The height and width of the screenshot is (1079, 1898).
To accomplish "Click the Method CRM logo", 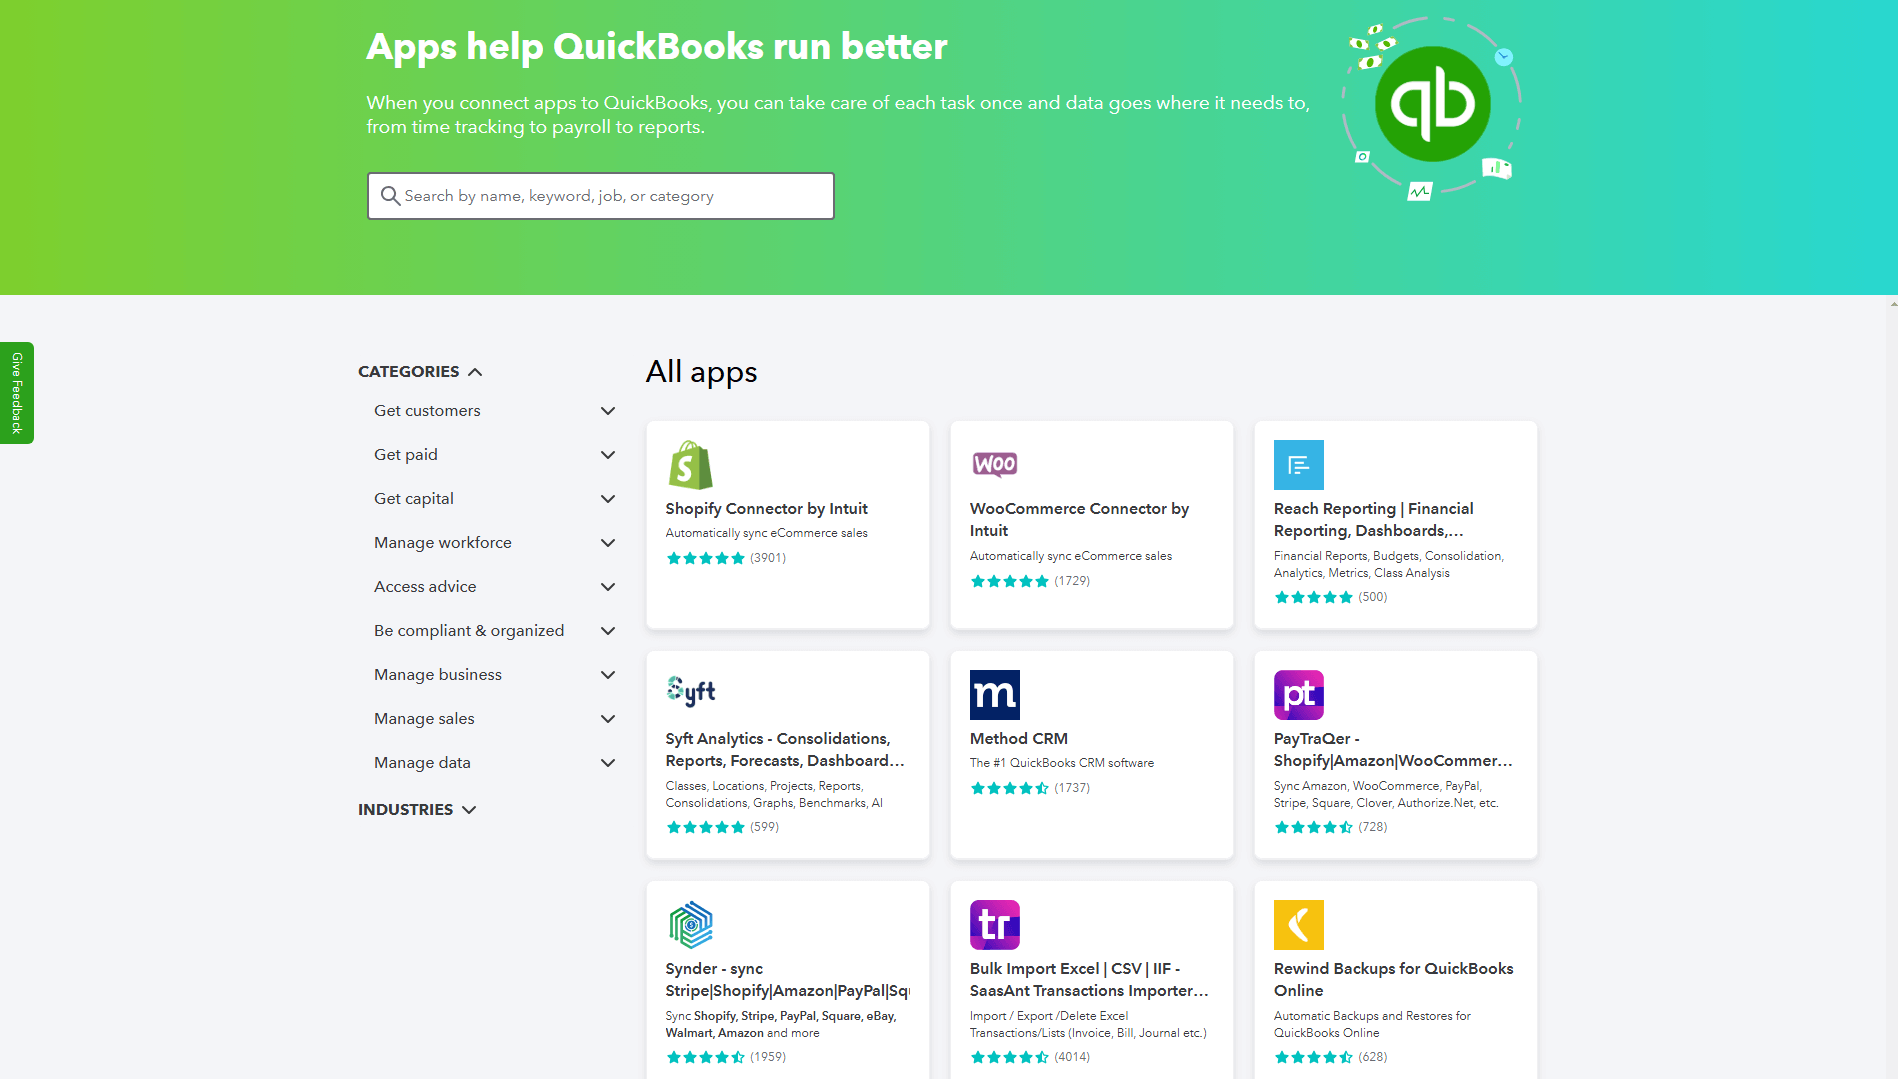I will click(995, 695).
